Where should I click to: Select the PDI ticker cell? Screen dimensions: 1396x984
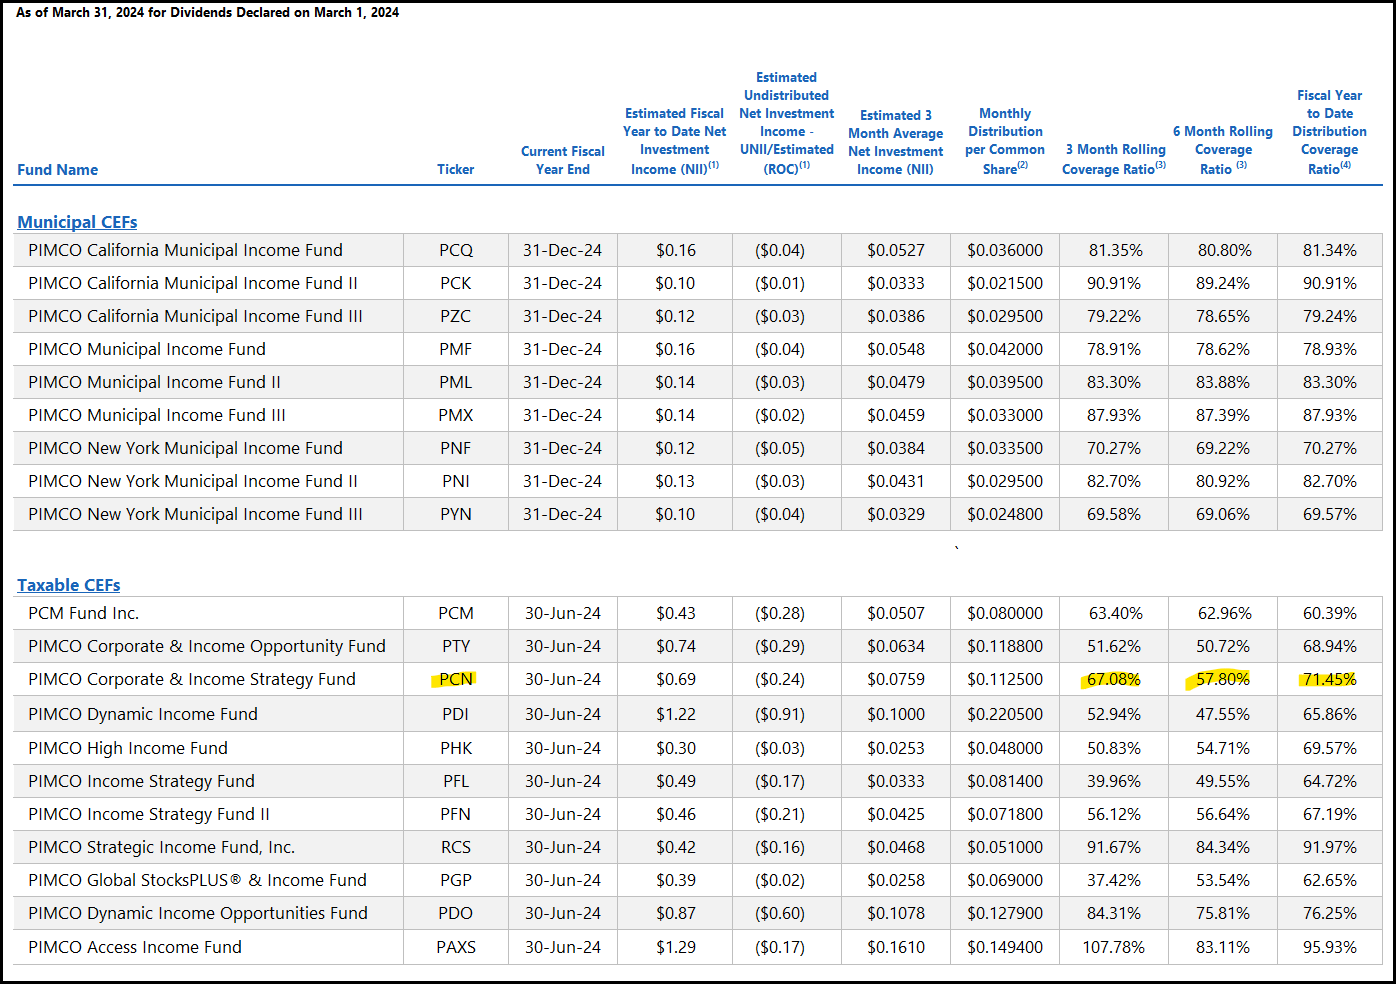click(x=456, y=714)
